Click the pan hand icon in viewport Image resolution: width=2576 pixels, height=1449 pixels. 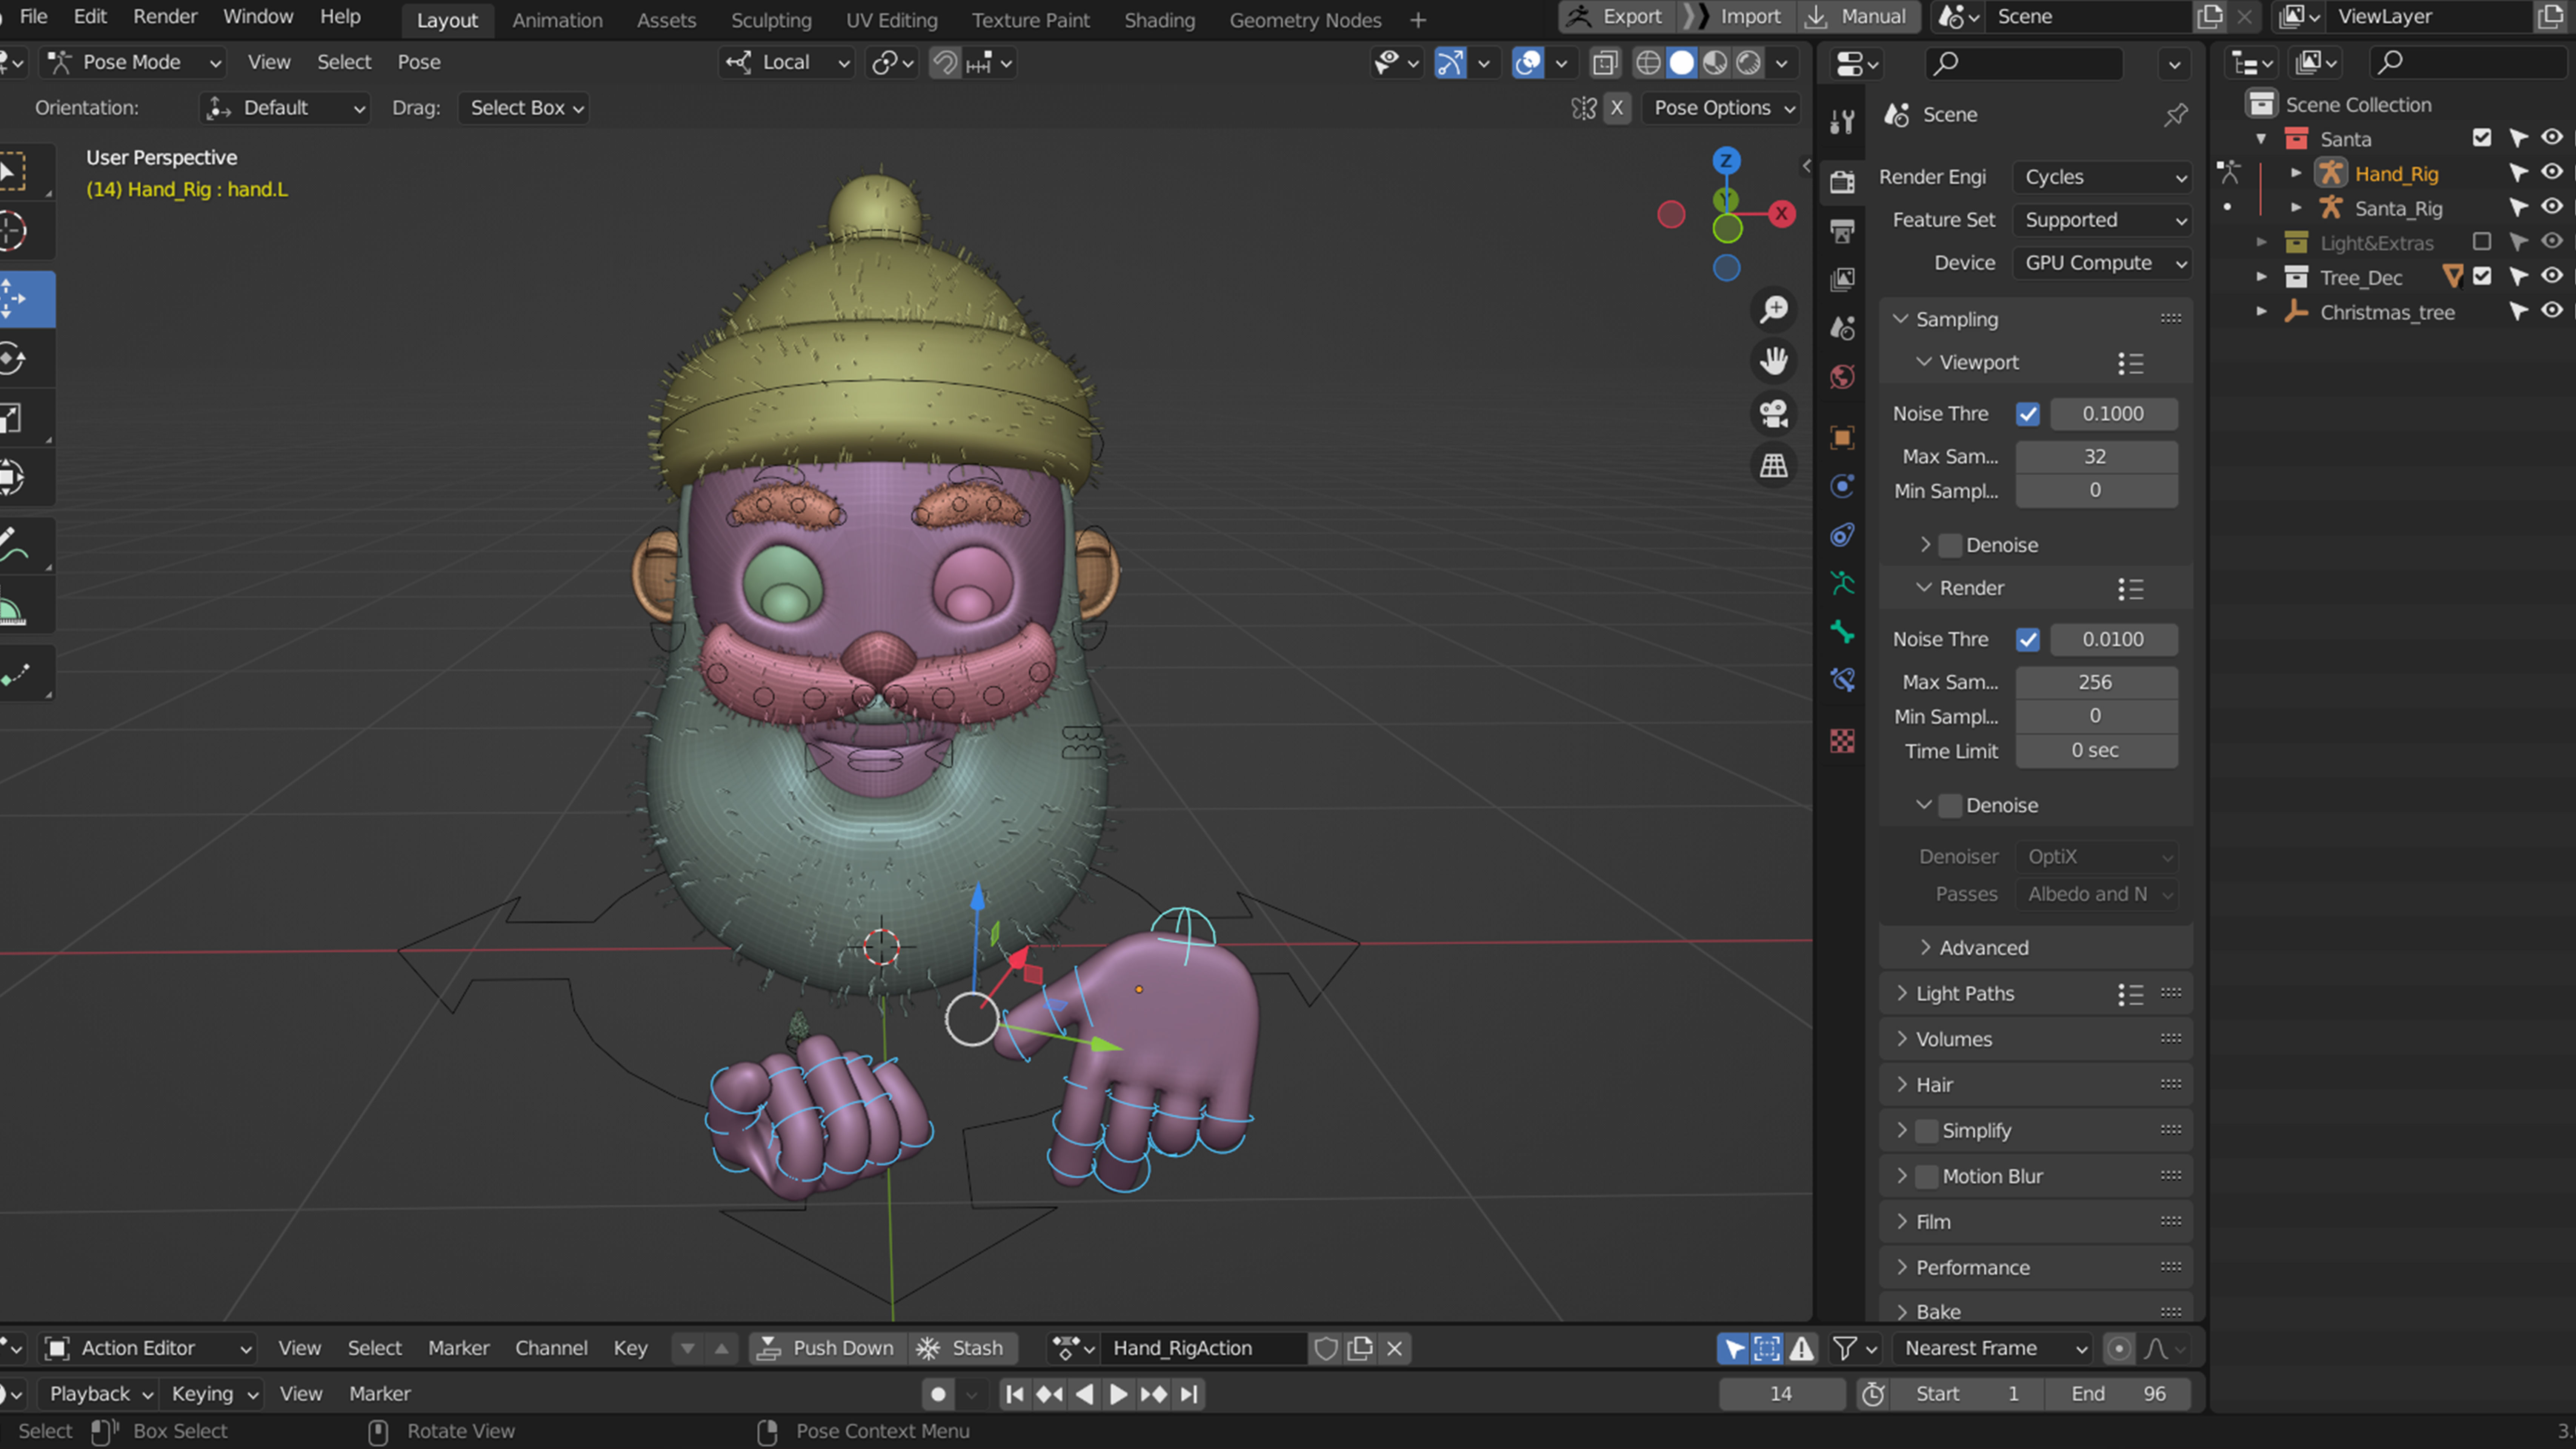click(x=1774, y=361)
